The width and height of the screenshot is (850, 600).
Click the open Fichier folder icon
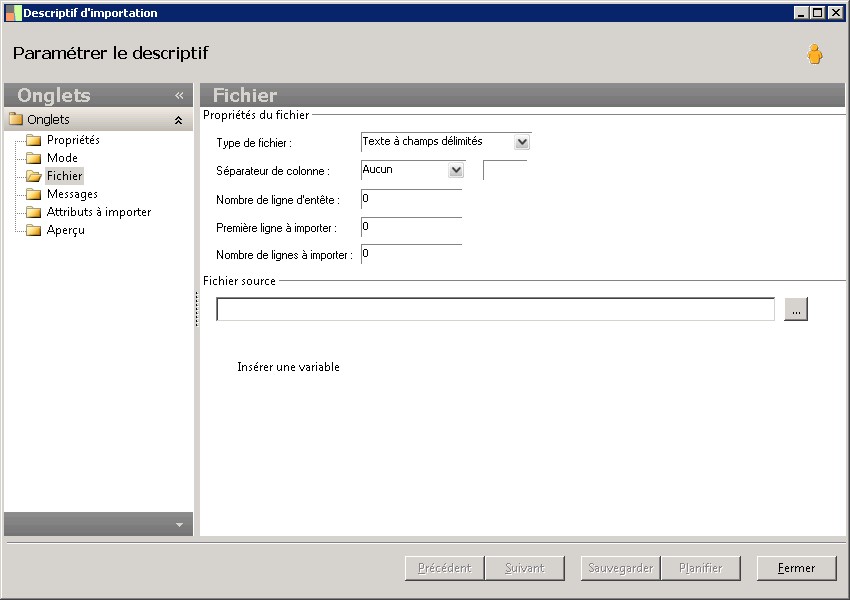click(34, 176)
